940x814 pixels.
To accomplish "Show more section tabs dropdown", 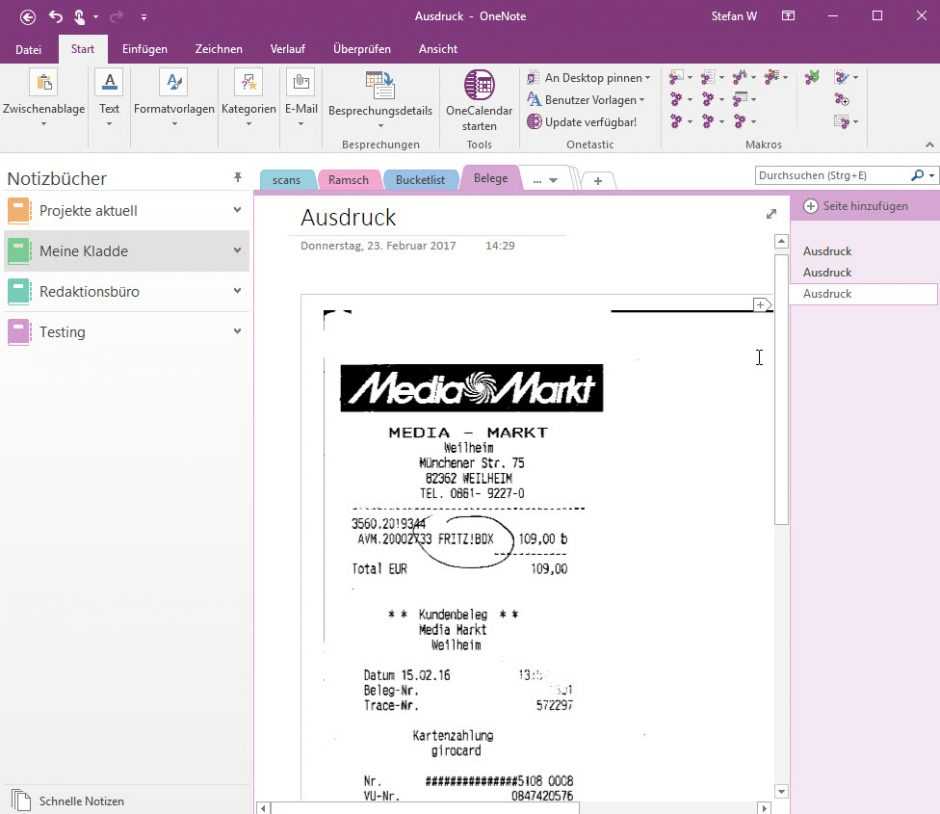I will coord(545,180).
